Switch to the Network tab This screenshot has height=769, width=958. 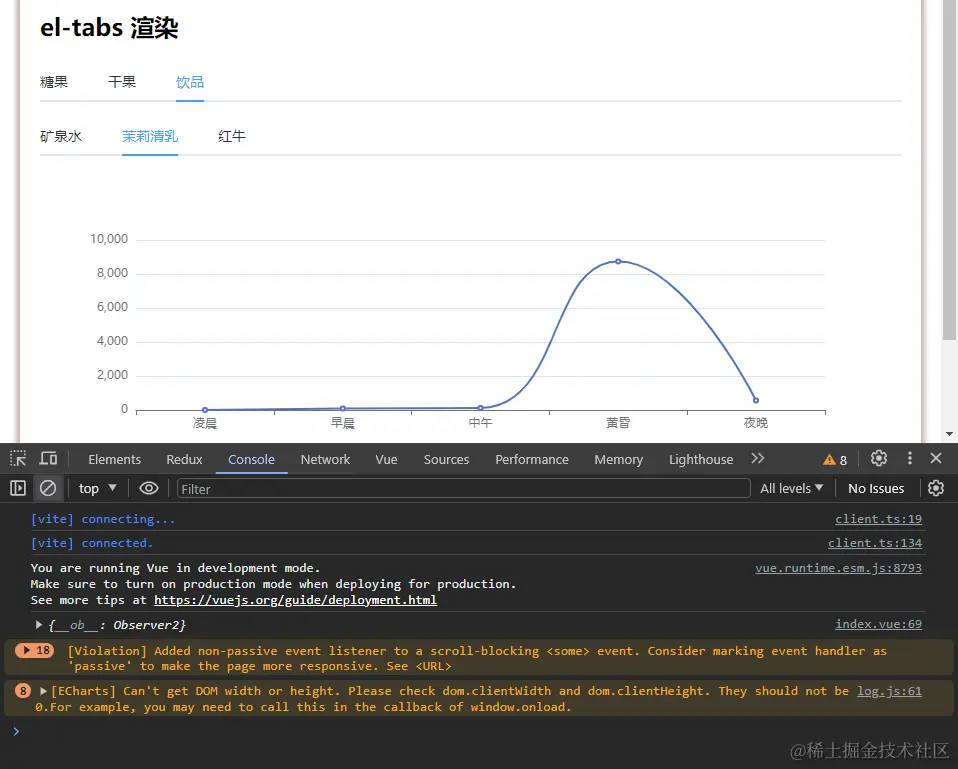pyautogui.click(x=325, y=460)
